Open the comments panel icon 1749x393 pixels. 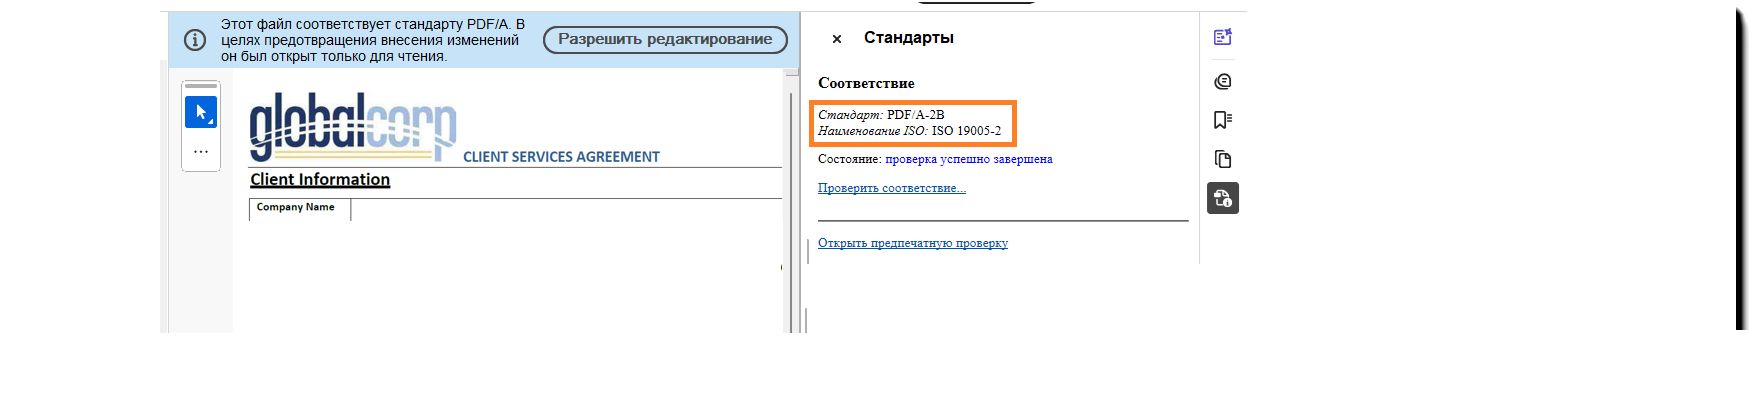tap(1222, 81)
